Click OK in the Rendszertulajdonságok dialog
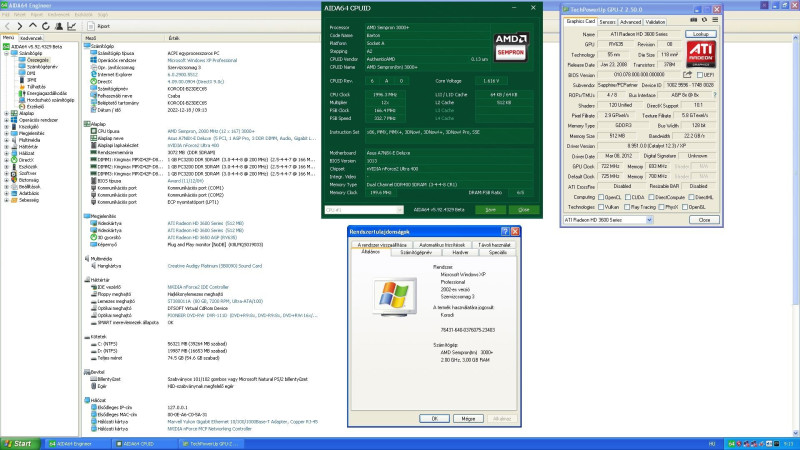Image resolution: width=800 pixels, height=450 pixels. tap(434, 418)
